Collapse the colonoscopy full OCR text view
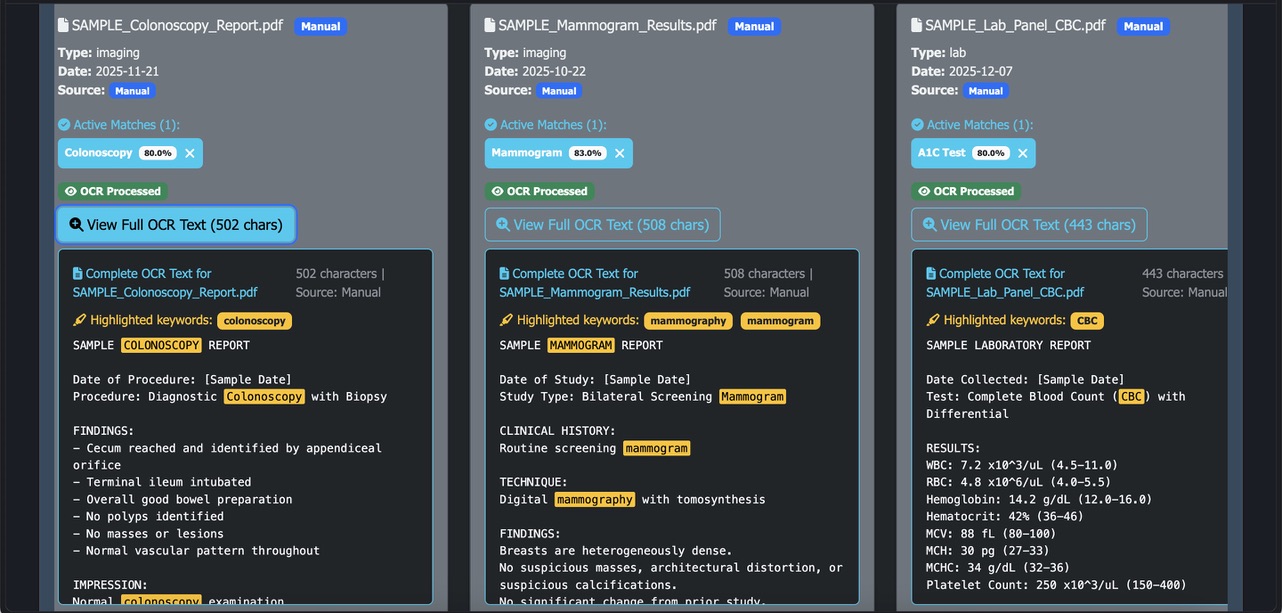The width and height of the screenshot is (1282, 613). [176, 224]
